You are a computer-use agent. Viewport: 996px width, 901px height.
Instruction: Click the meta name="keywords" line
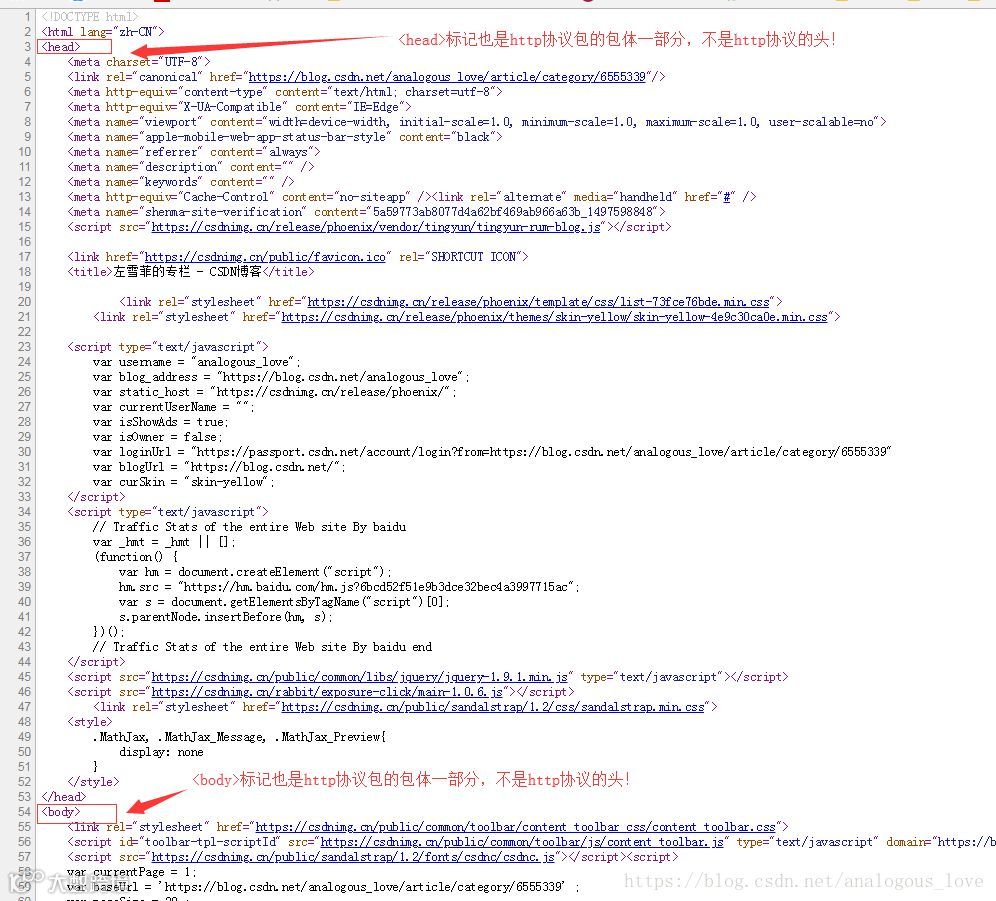(x=181, y=182)
